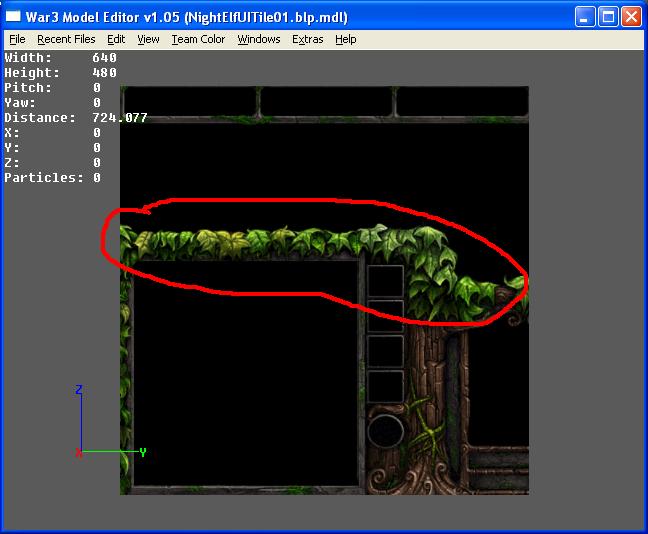This screenshot has width=648, height=534.
Task: Close the War3 Model Editor window
Action: 631,17
